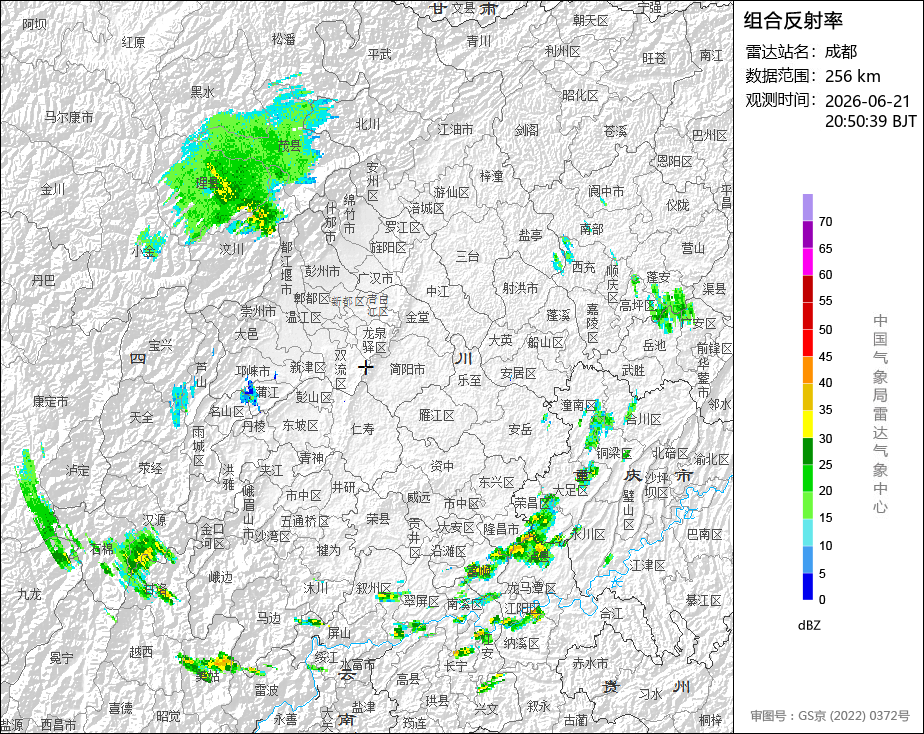
Task: Click the '安岳' map label
Action: point(520,429)
